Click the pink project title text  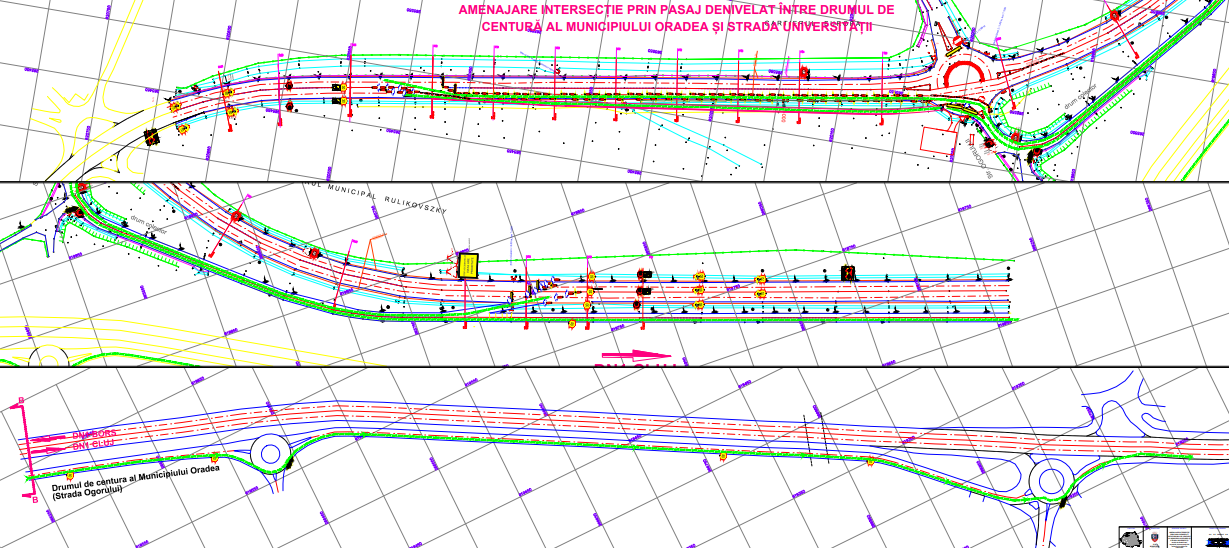pos(675,17)
